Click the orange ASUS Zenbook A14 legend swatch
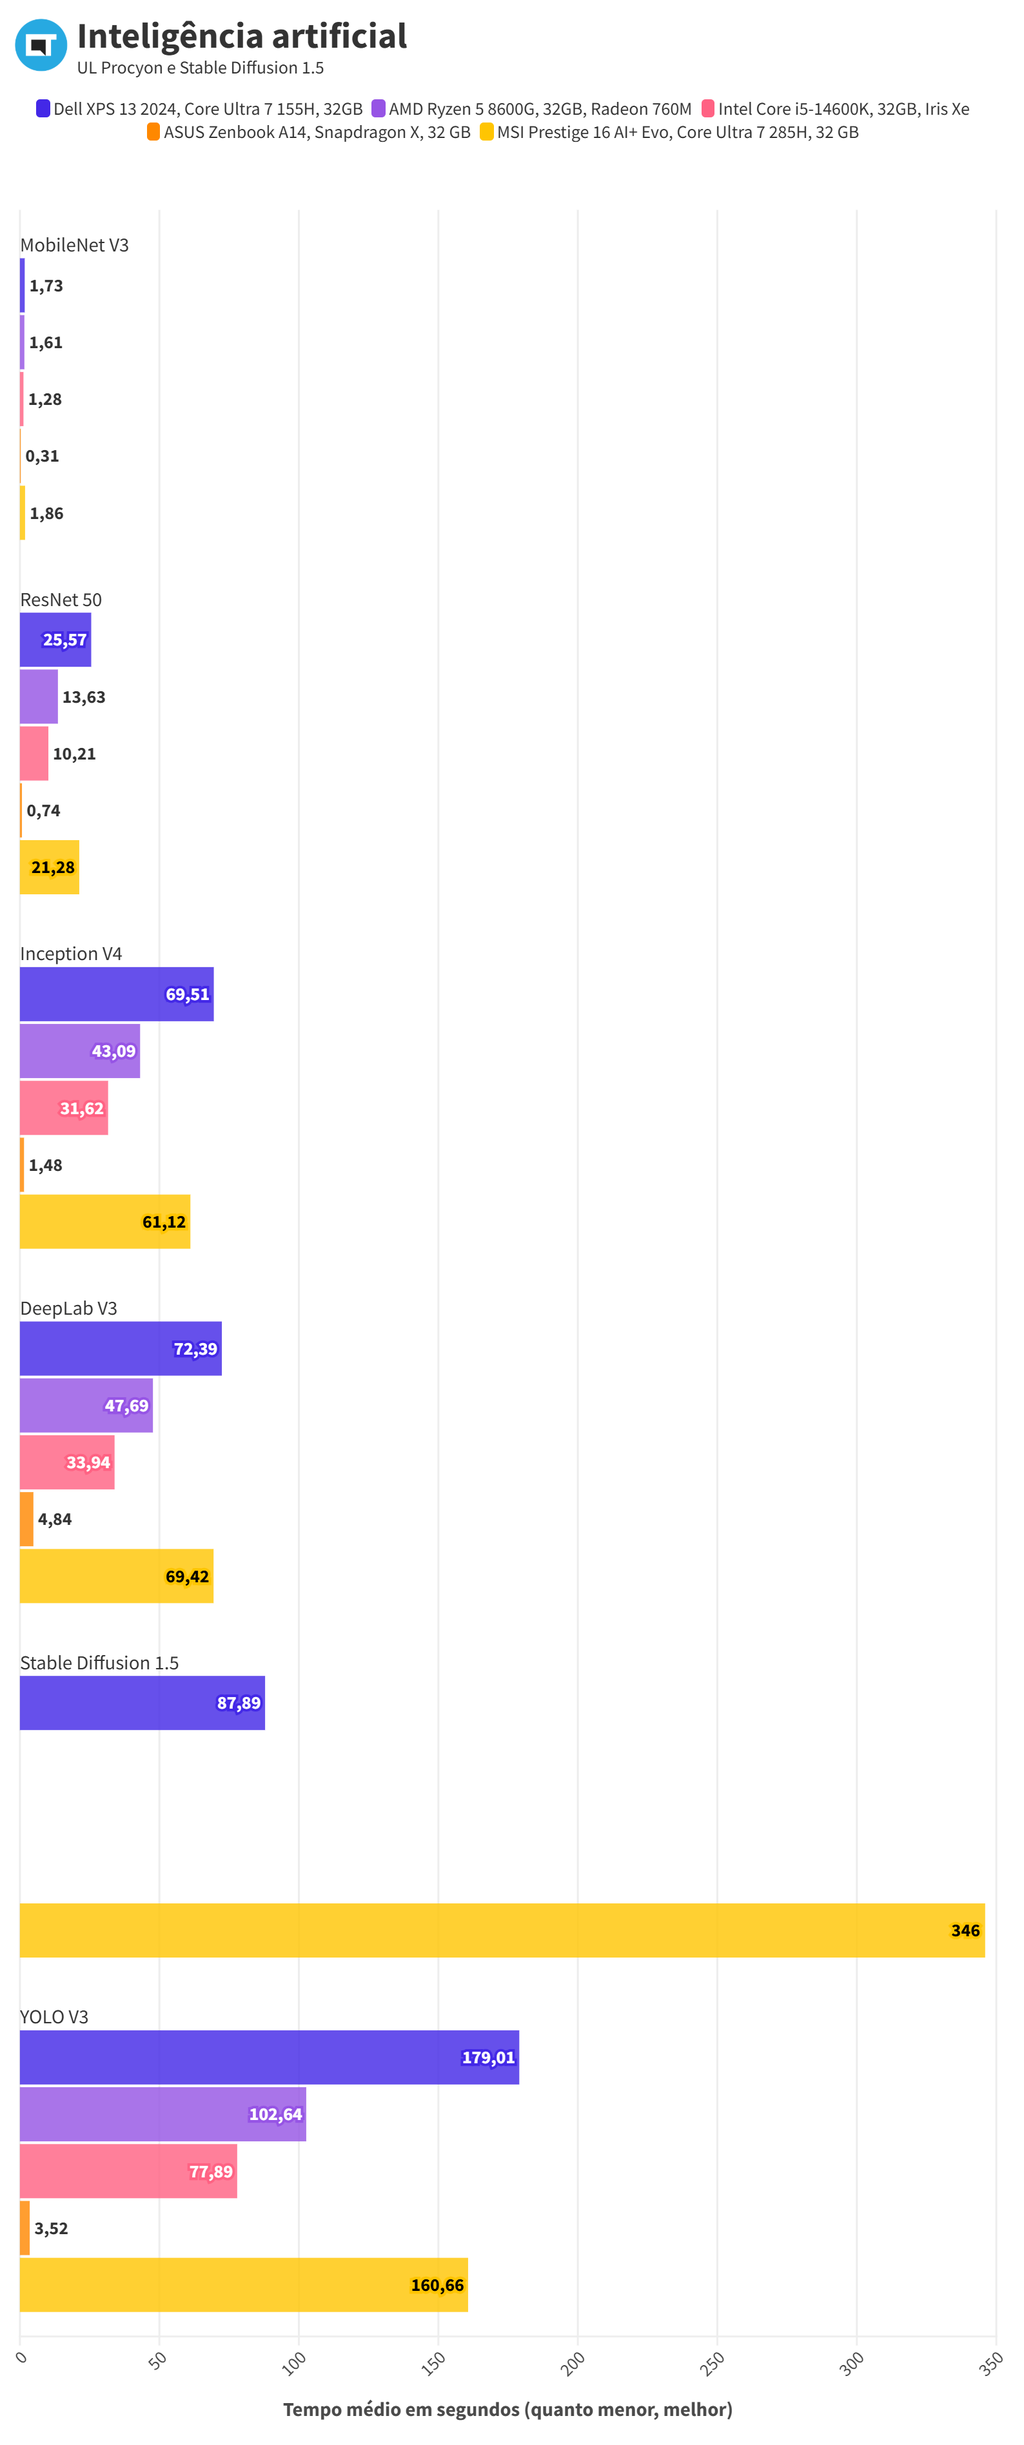 coord(153,132)
